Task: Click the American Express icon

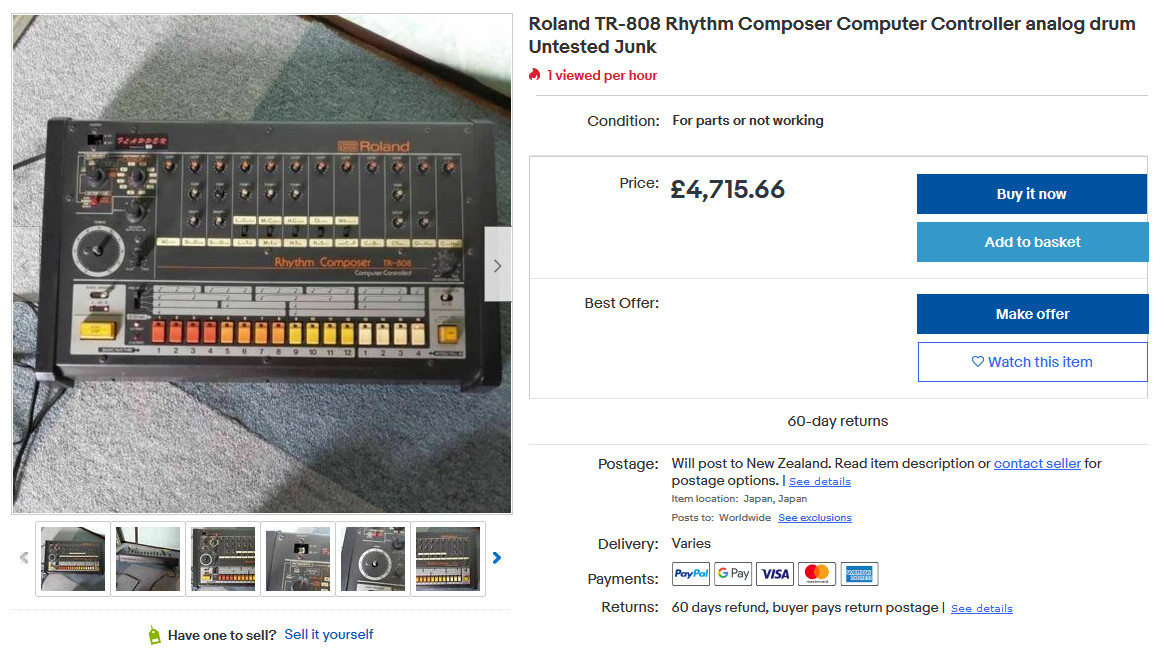Action: point(860,574)
